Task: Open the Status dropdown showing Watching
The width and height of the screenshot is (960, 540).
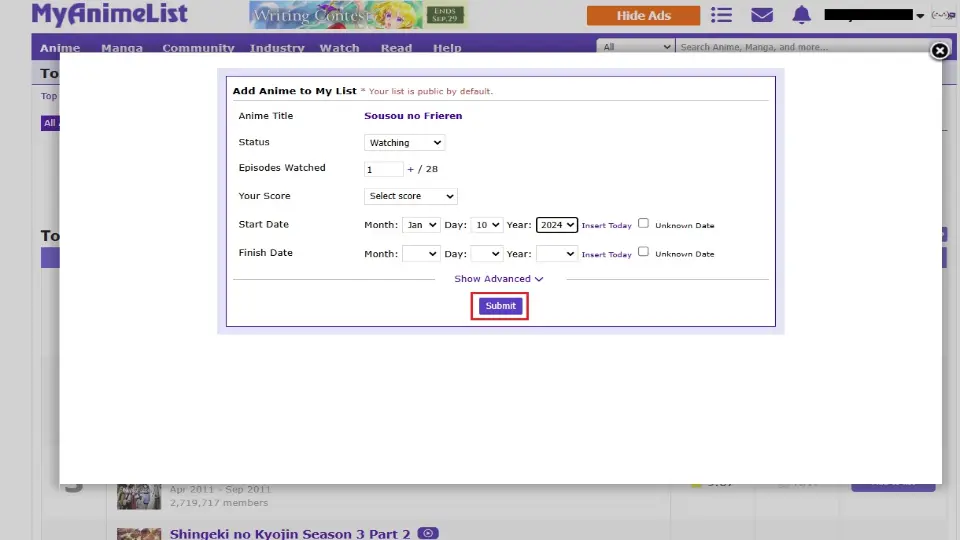Action: pos(404,143)
